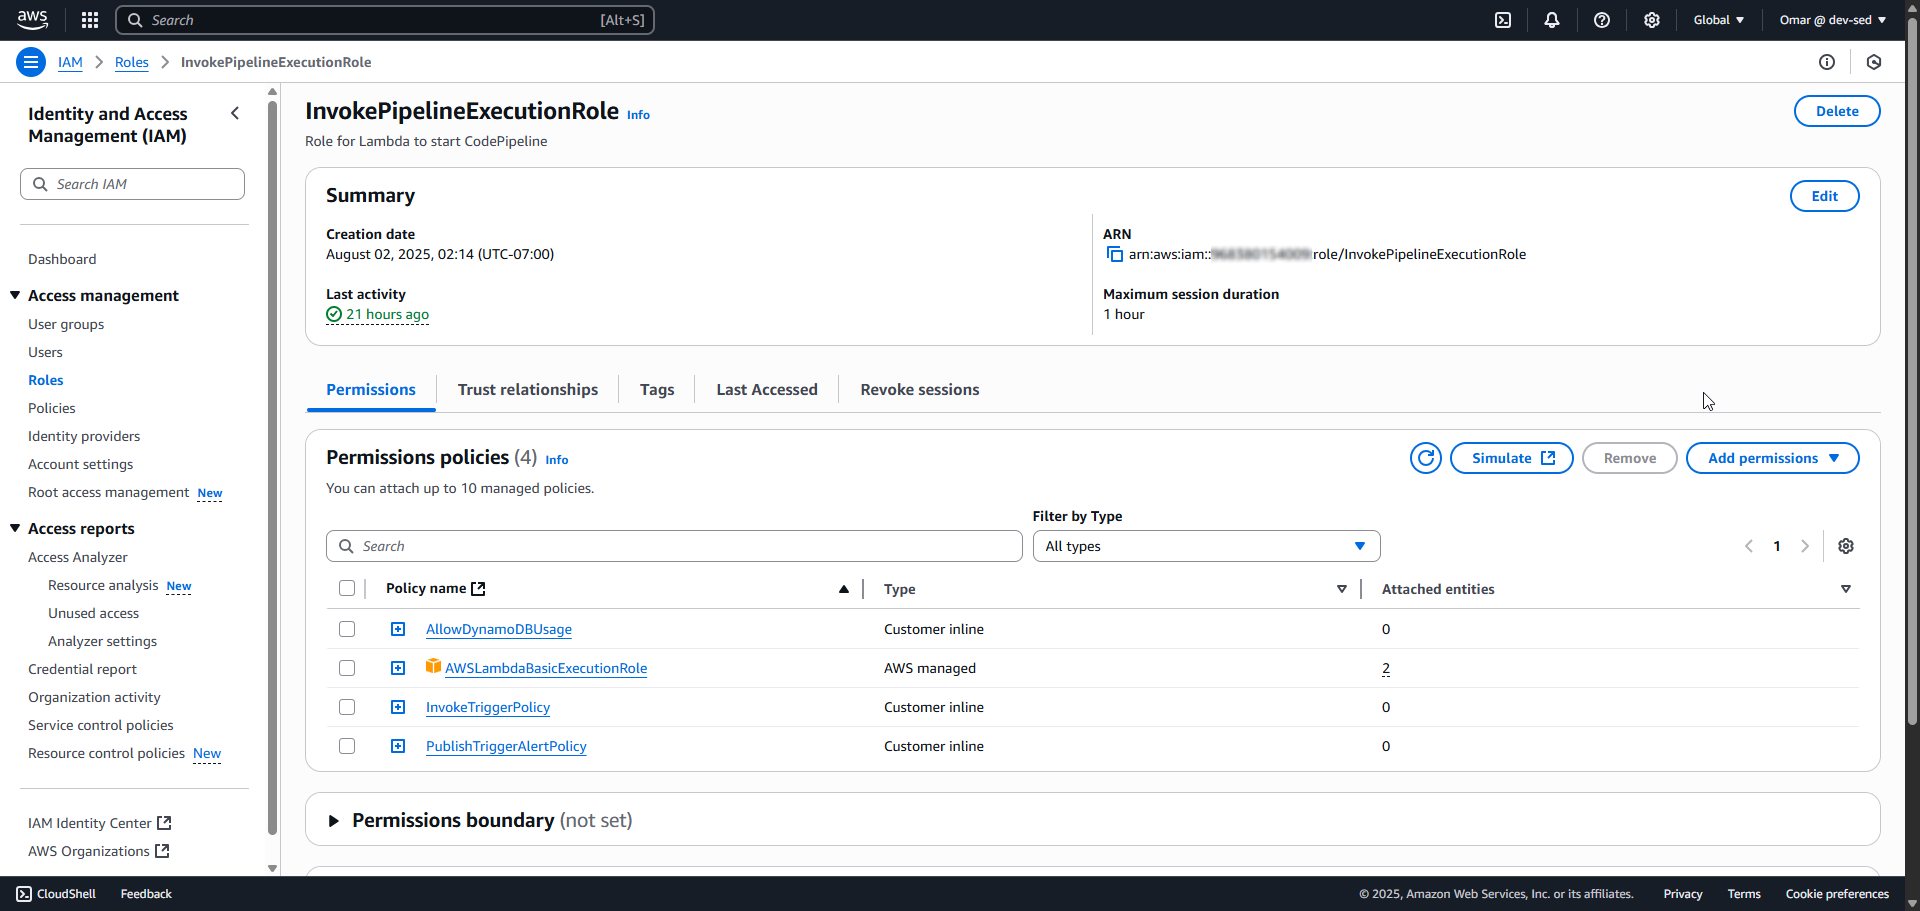This screenshot has height=911, width=1920.
Task: Toggle the hamburger navigation menu icon
Action: point(31,62)
